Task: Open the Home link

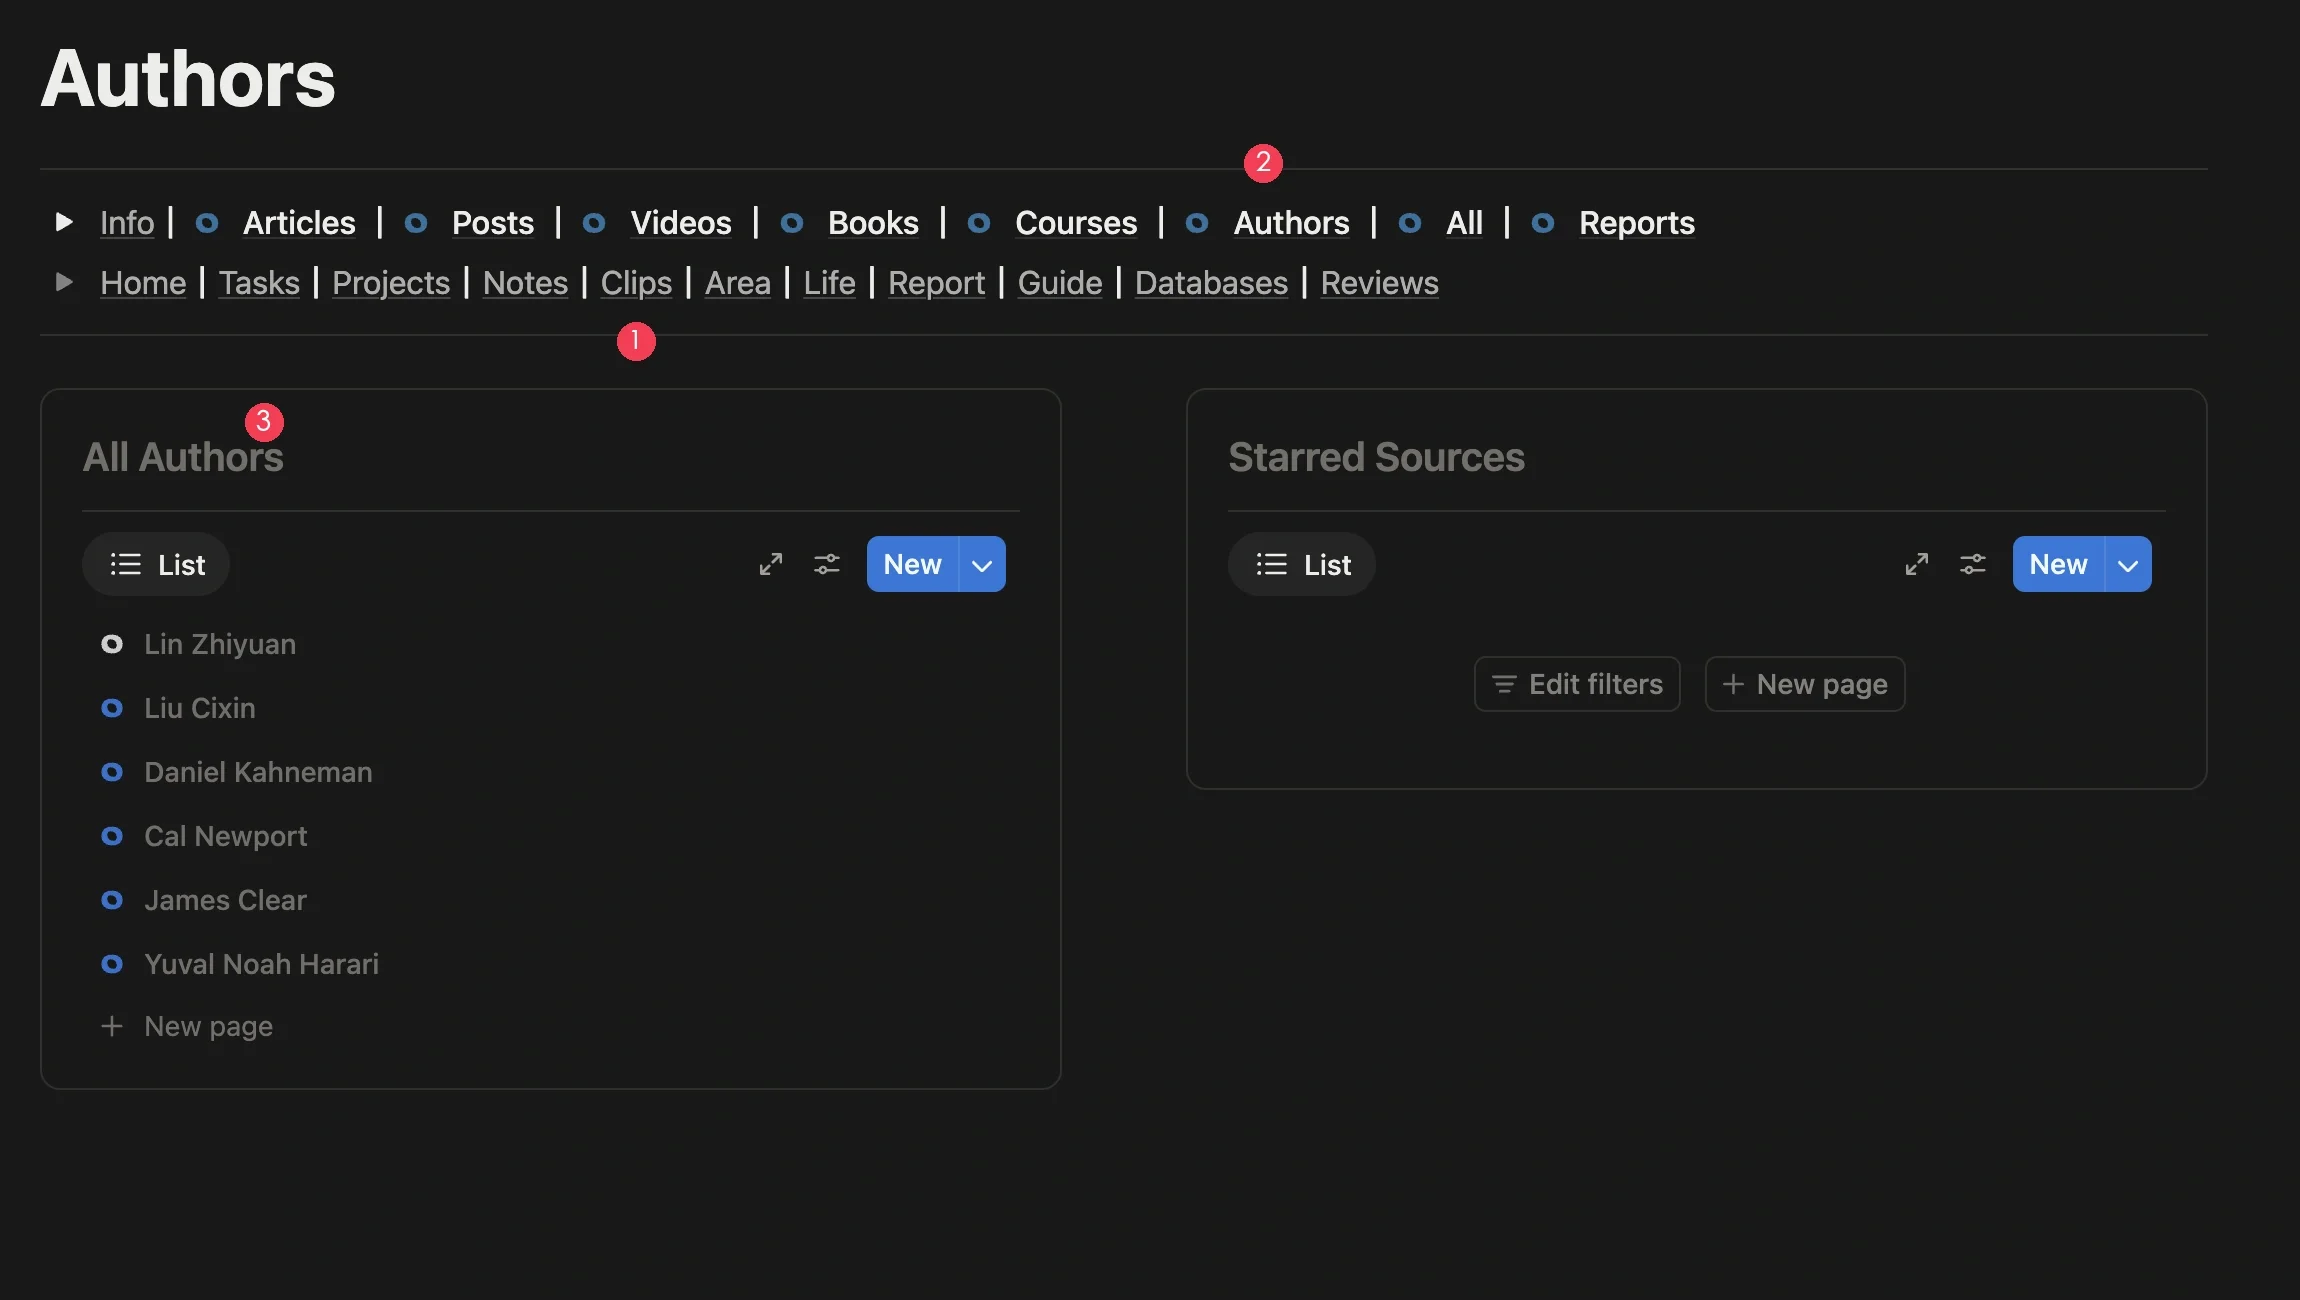Action: click(x=143, y=283)
